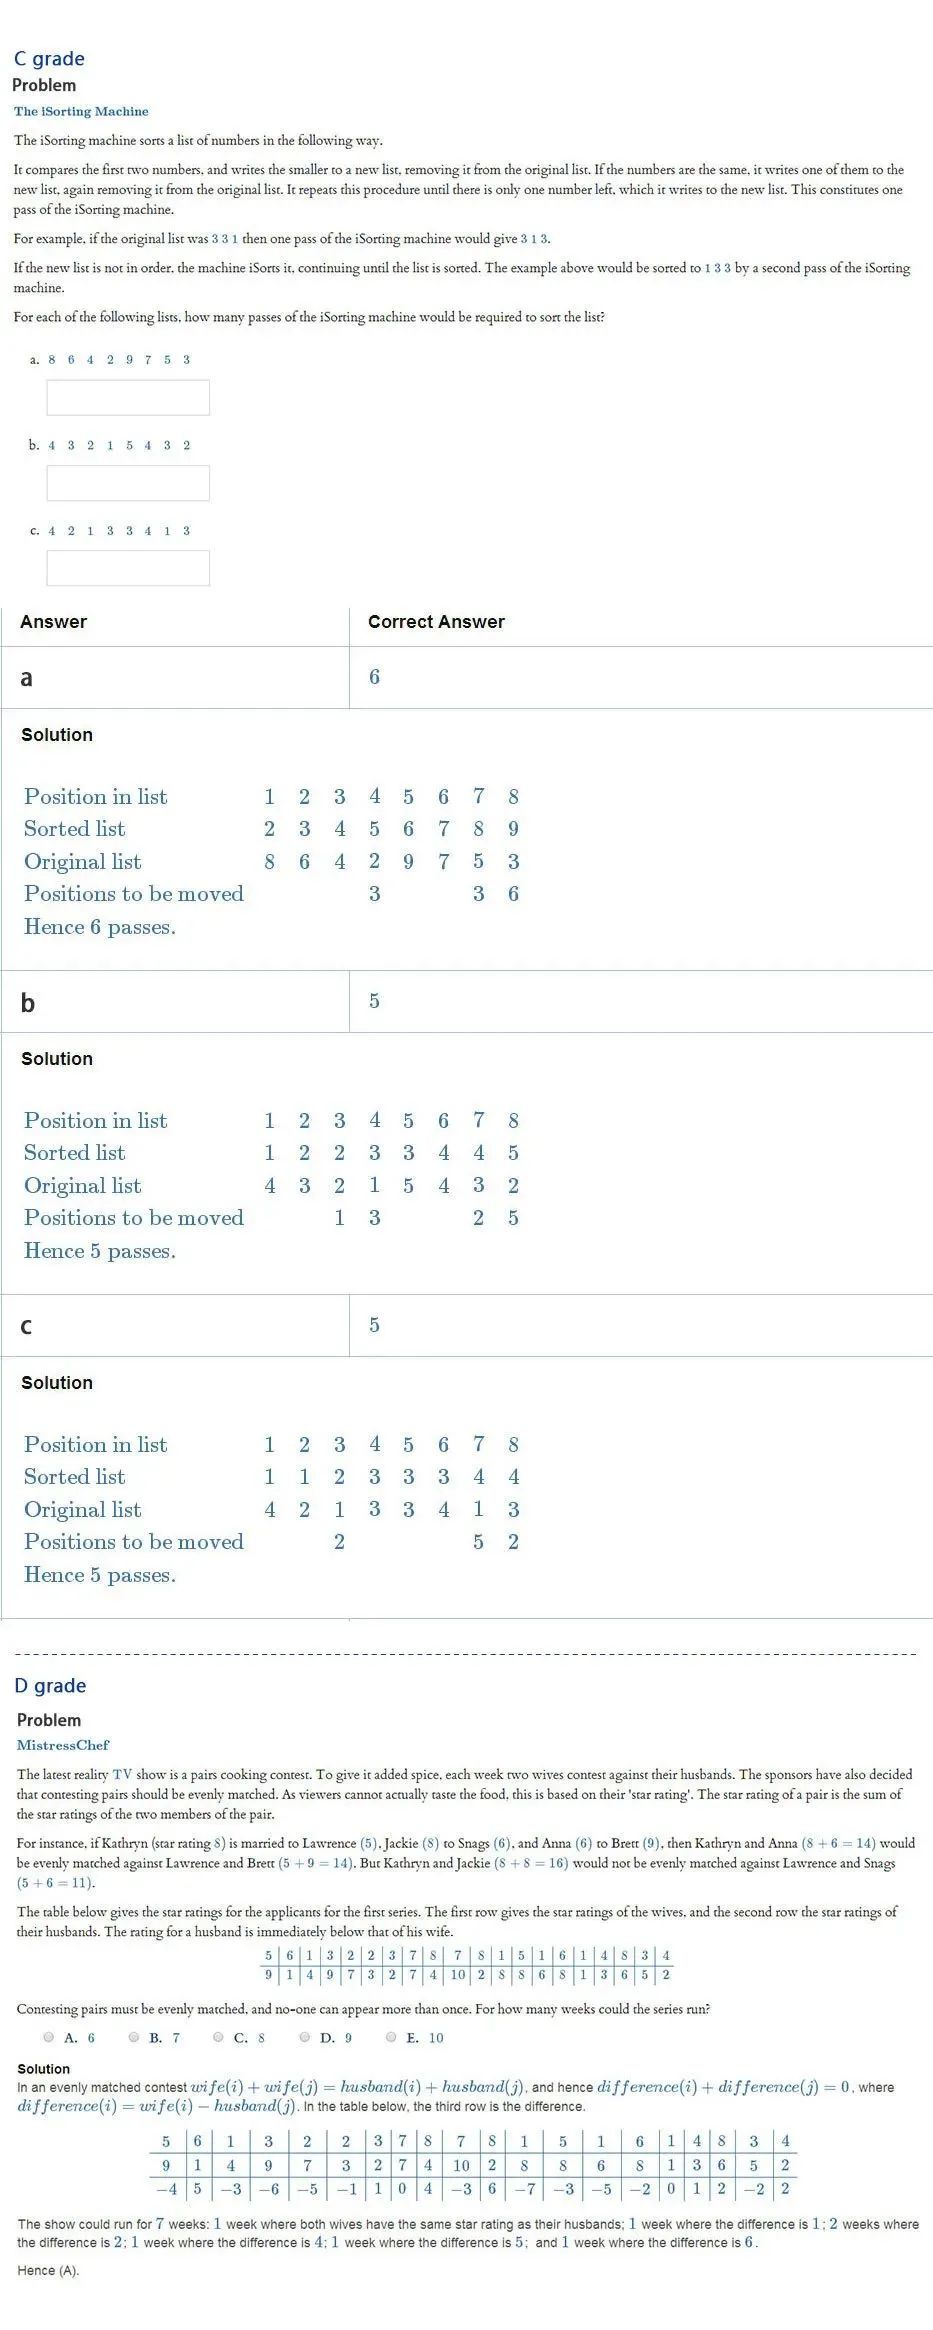Screen dimensions: 933x2330
Task: Click the answer box for list c
Action: (x=128, y=568)
